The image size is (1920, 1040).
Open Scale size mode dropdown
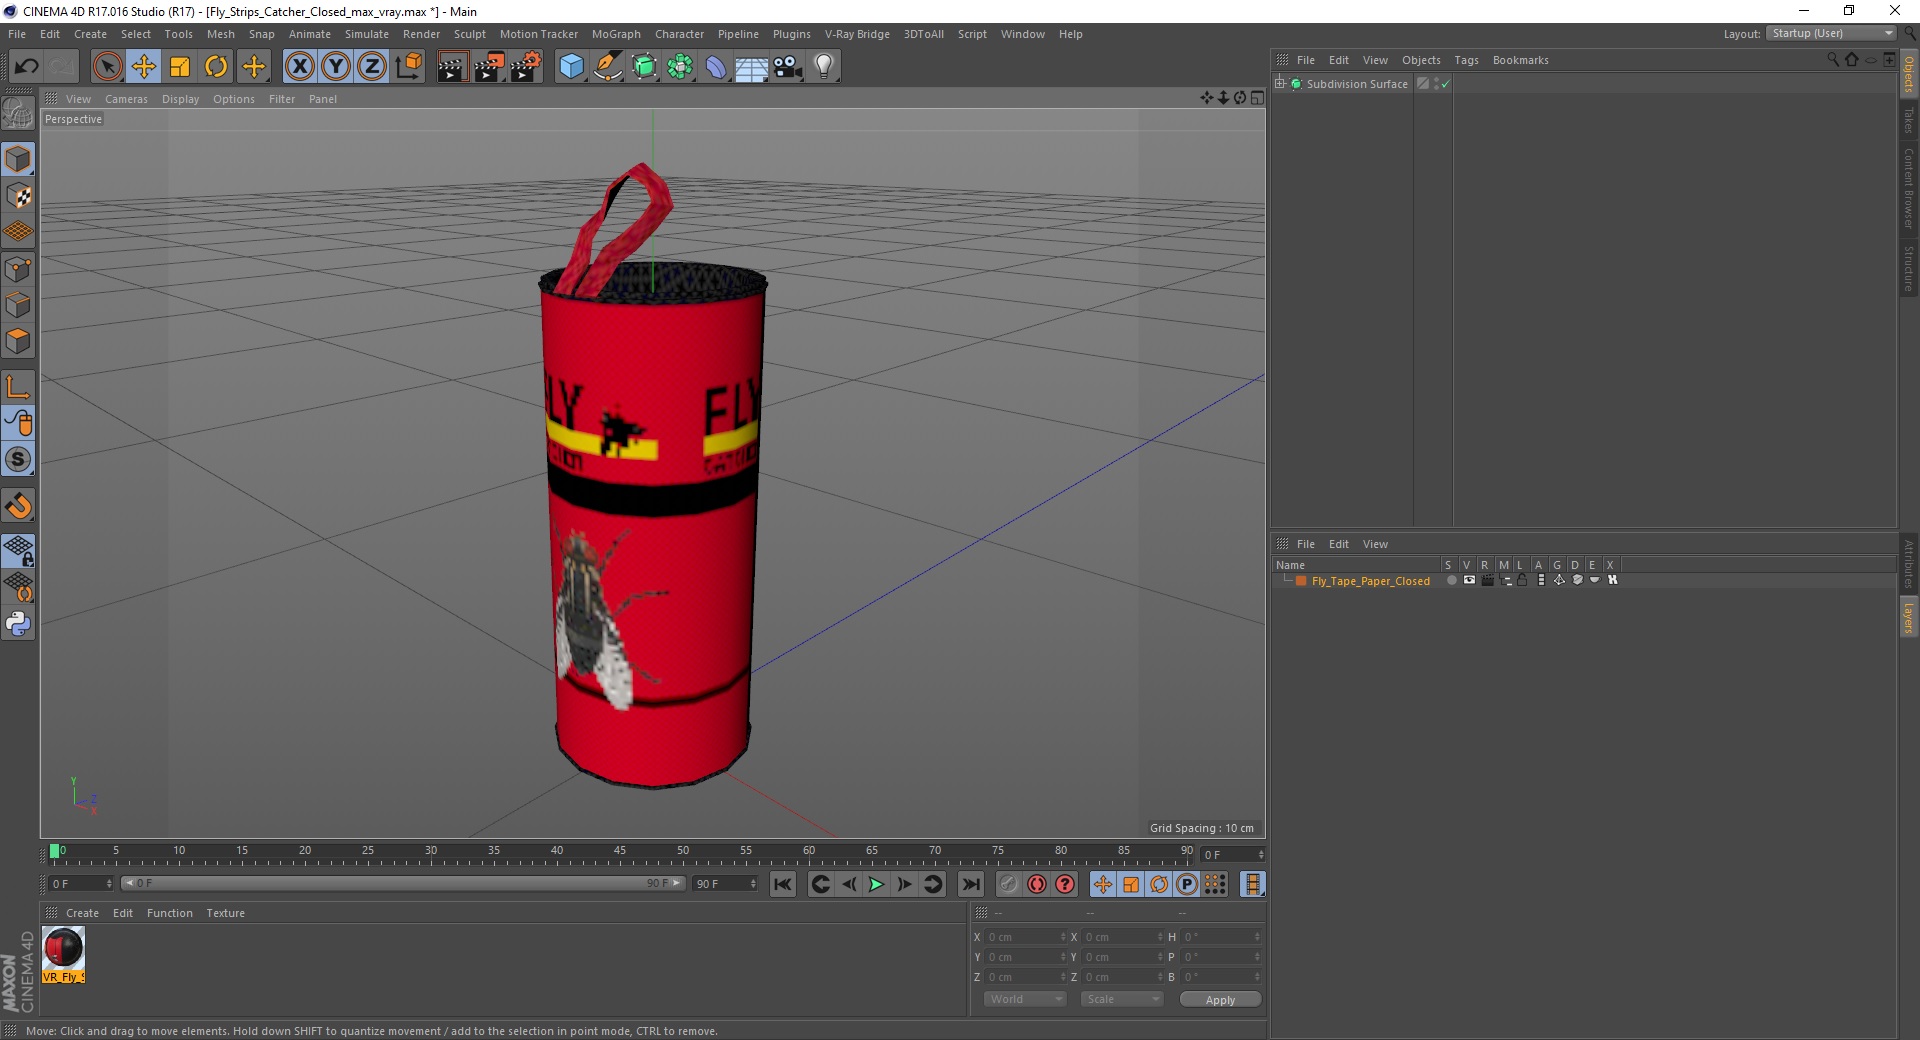1122,999
